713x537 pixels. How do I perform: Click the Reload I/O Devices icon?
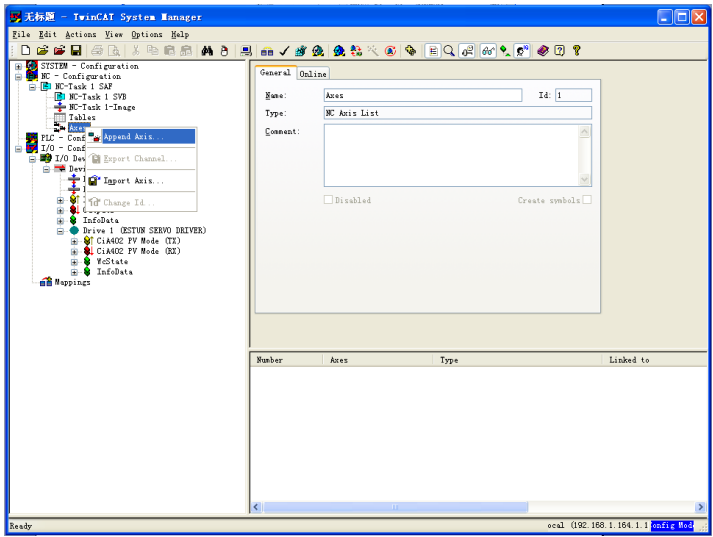pos(356,51)
